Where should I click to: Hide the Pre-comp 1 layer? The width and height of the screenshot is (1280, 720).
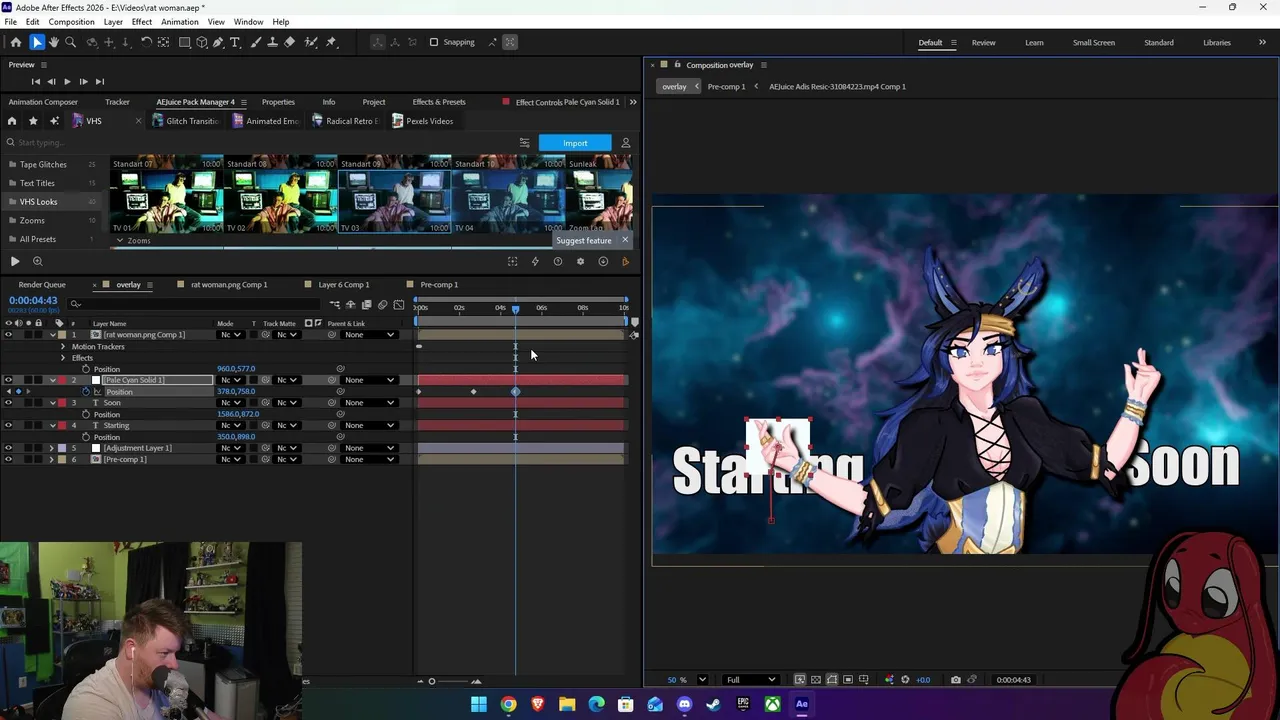click(8, 459)
